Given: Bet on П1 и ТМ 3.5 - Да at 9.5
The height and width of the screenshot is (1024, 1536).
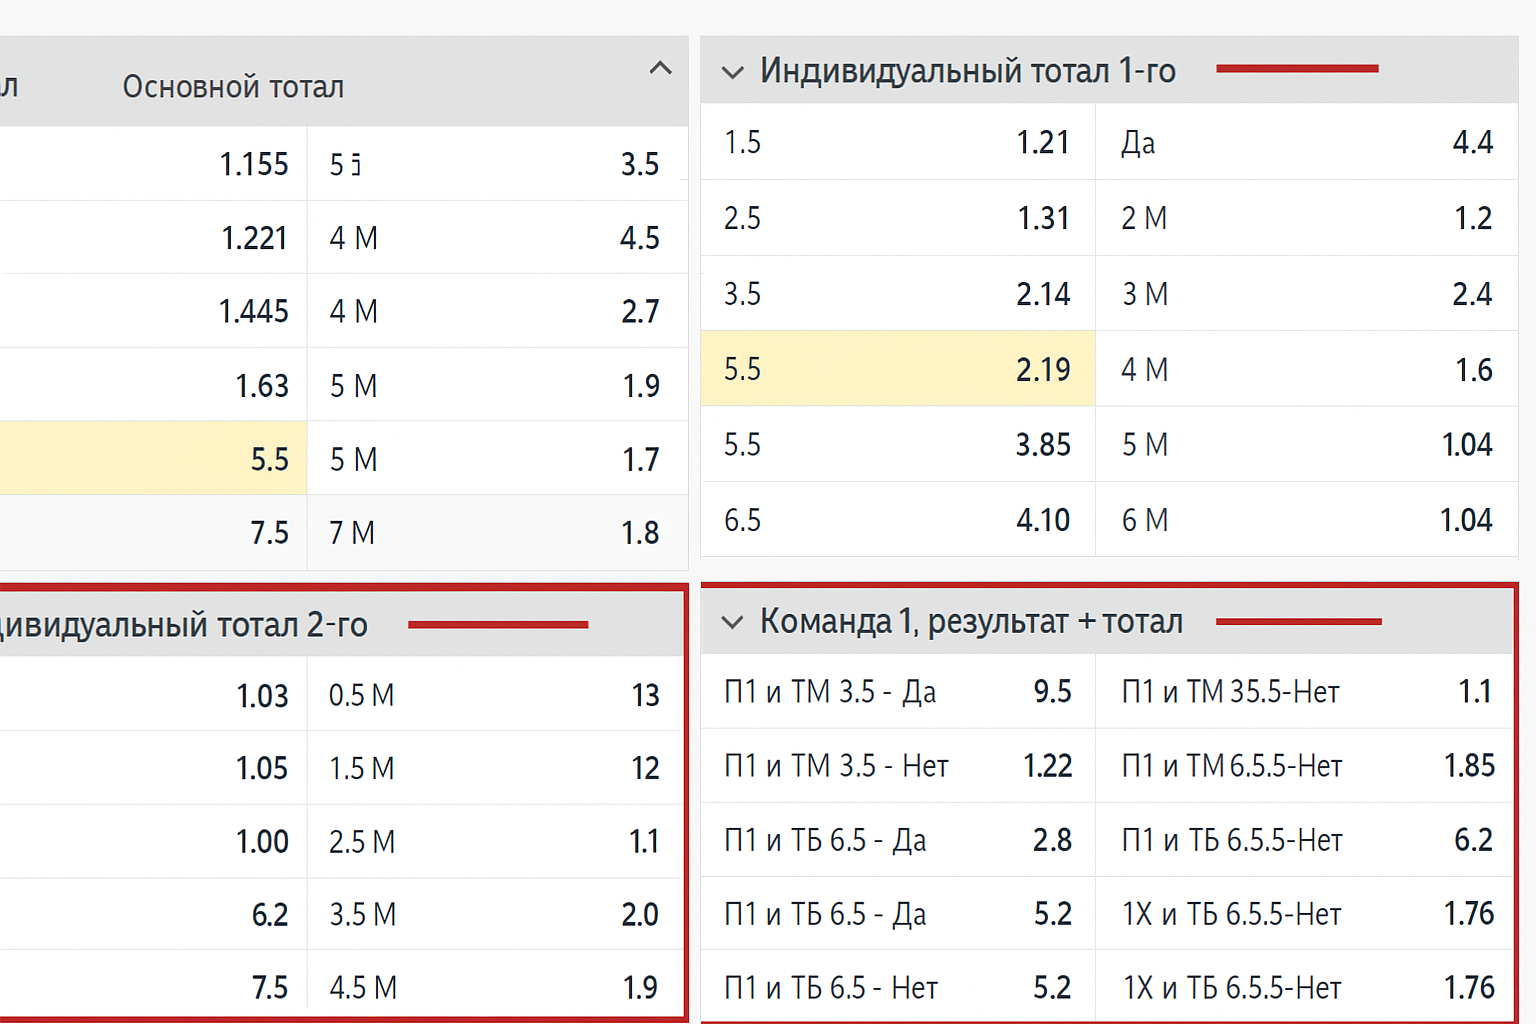Looking at the screenshot, I should 897,692.
